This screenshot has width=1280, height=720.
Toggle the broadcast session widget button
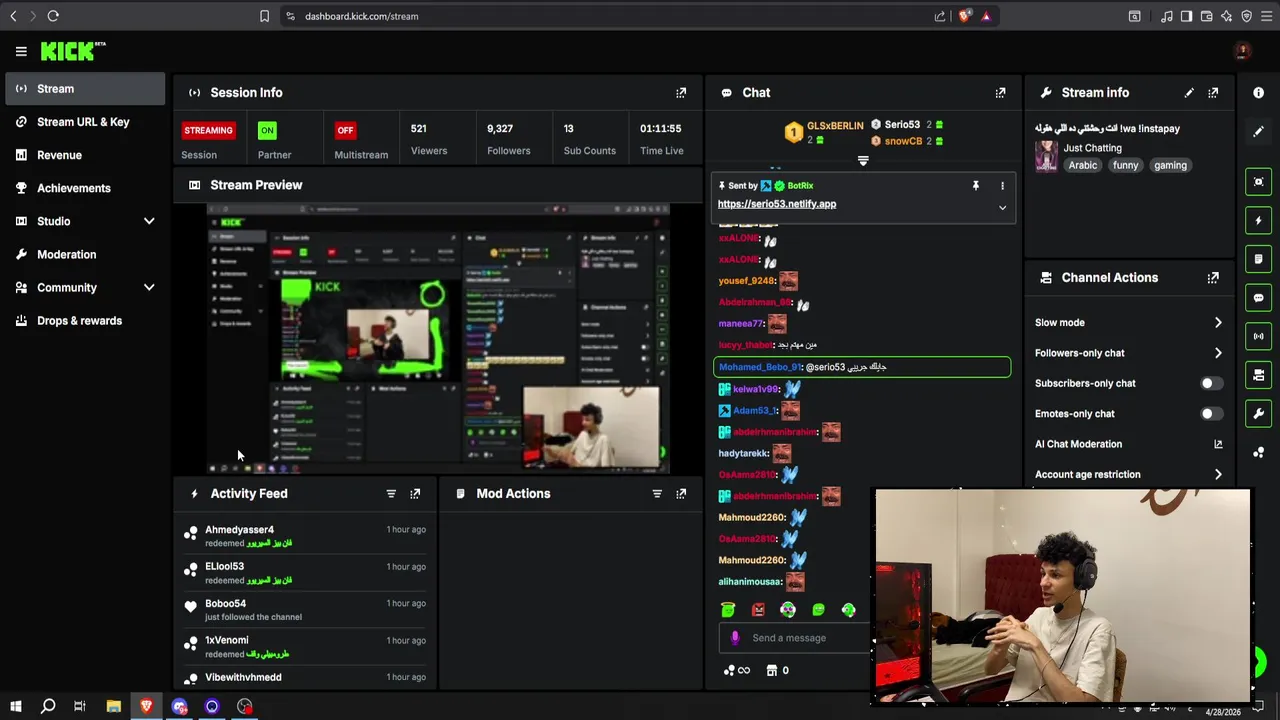[x=1258, y=336]
